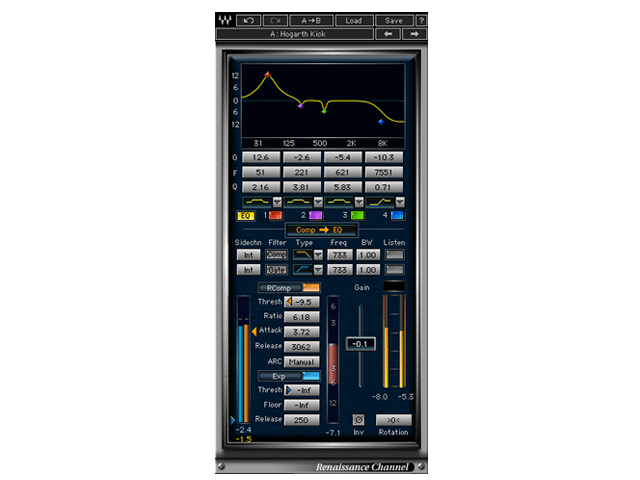
Task: Undo the last change
Action: 249,20
